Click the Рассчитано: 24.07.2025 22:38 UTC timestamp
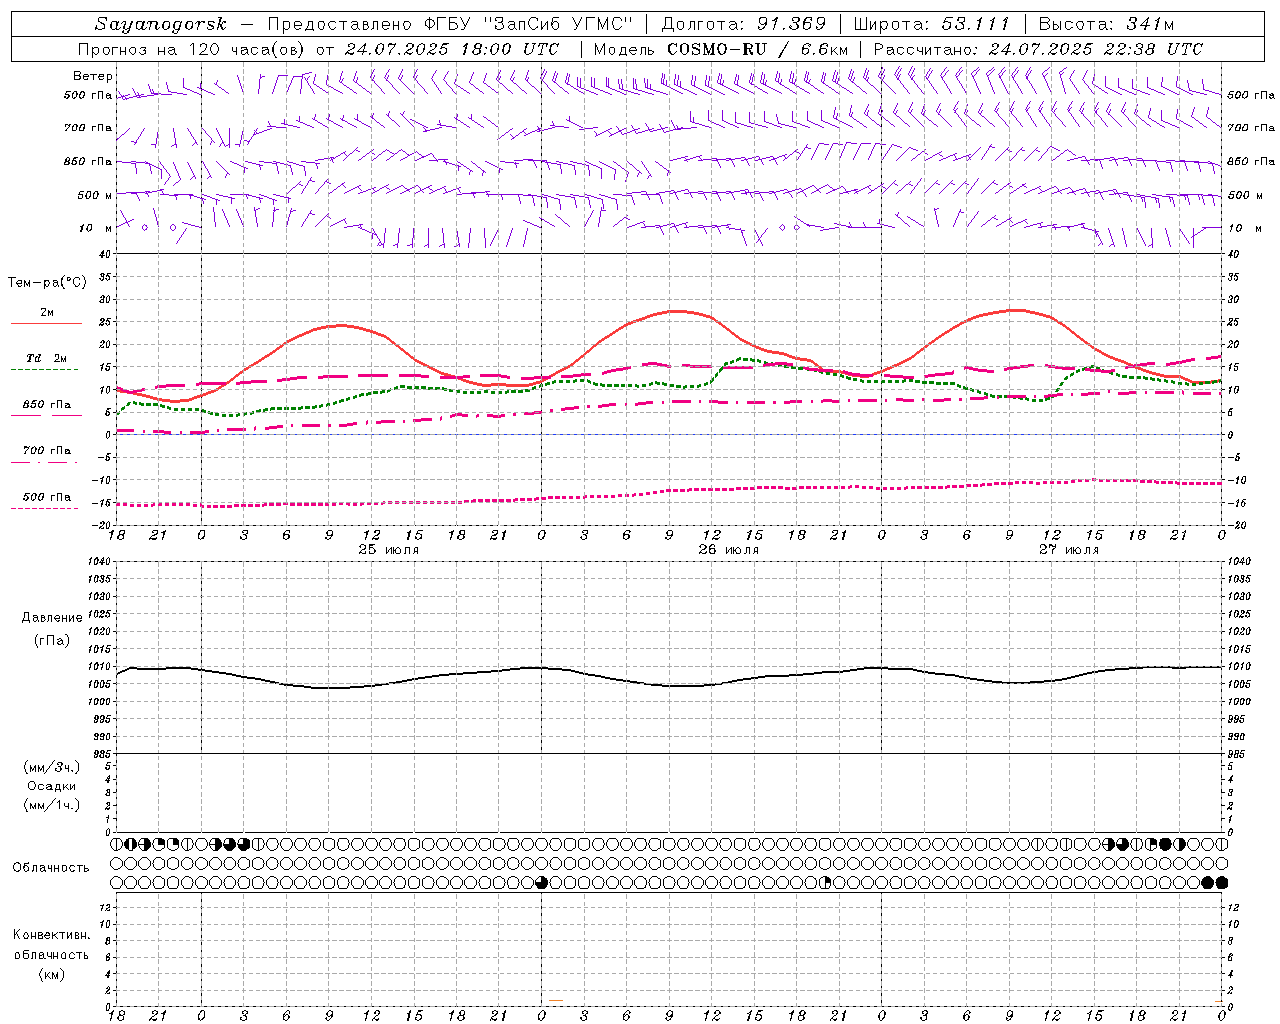Viewport: 1280px width, 1024px height. (1038, 49)
